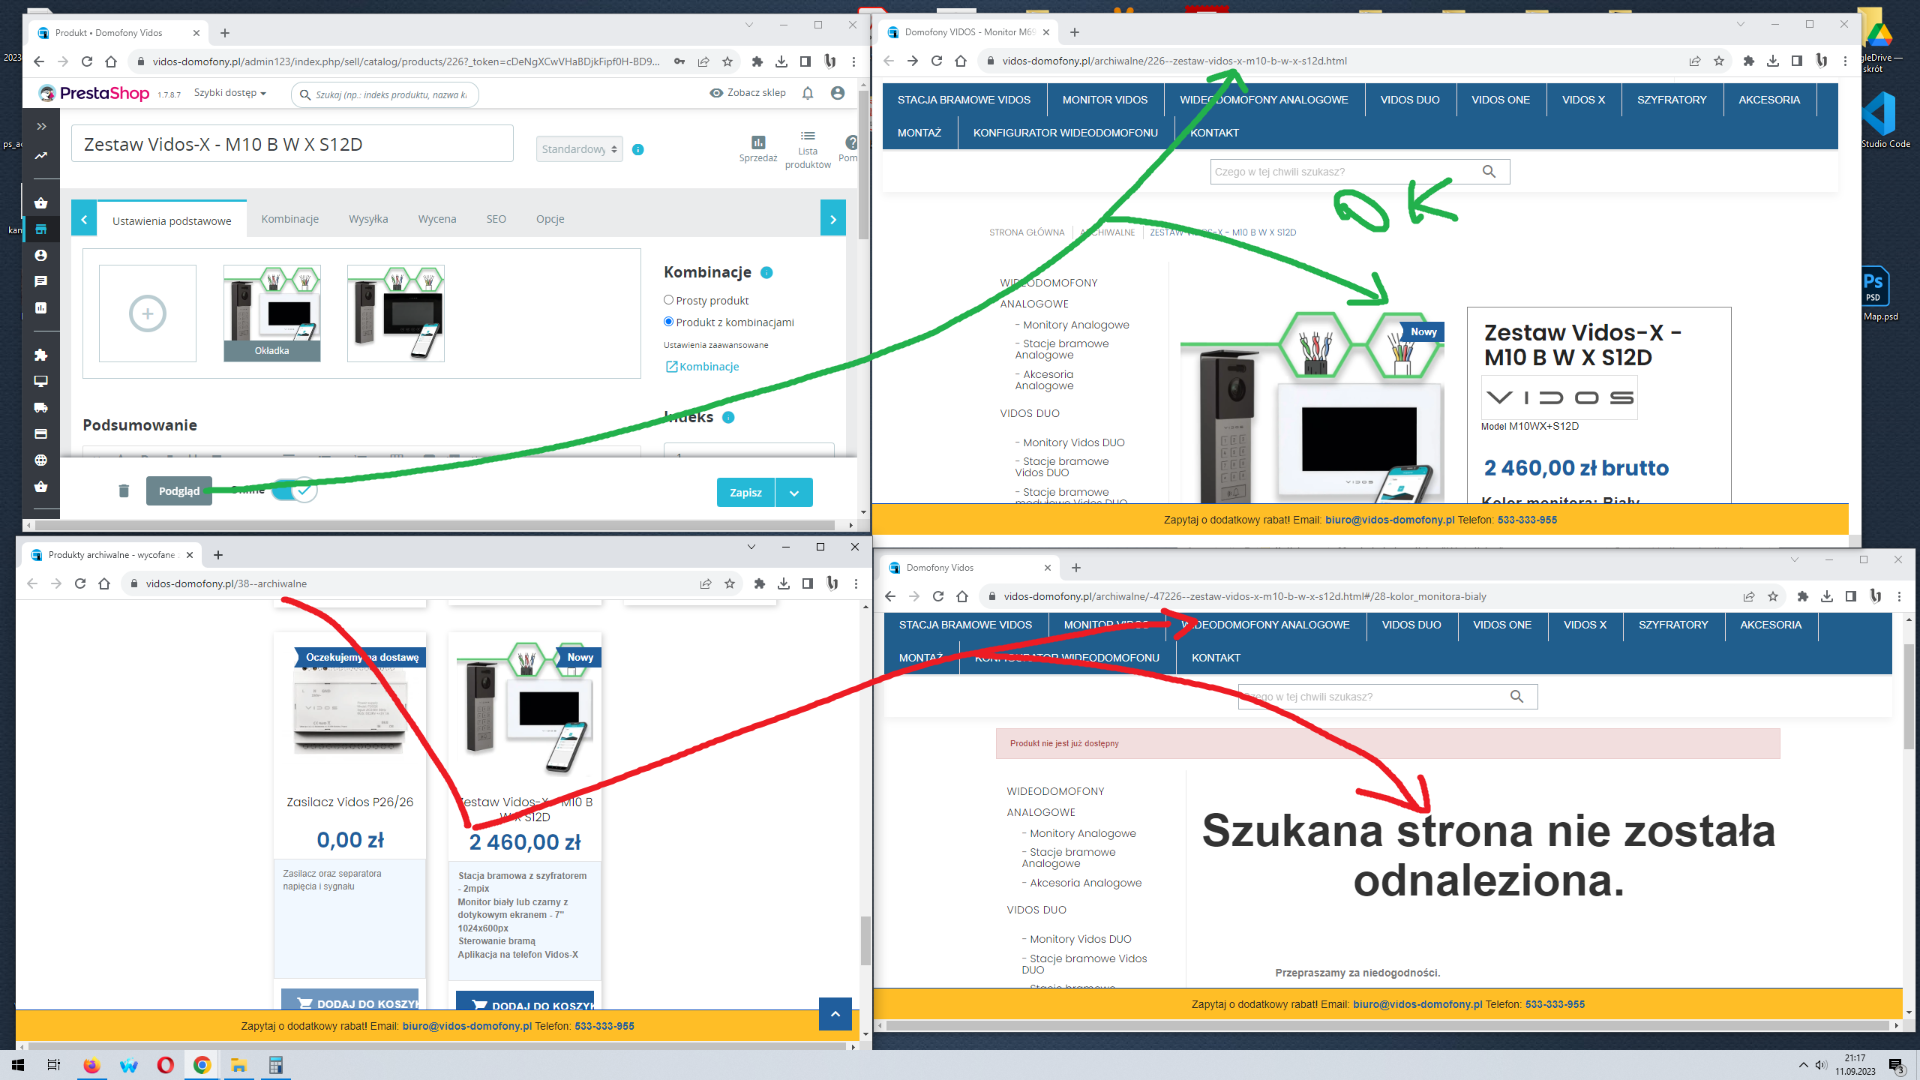
Task: Switch to the SEO tab
Action: point(496,219)
